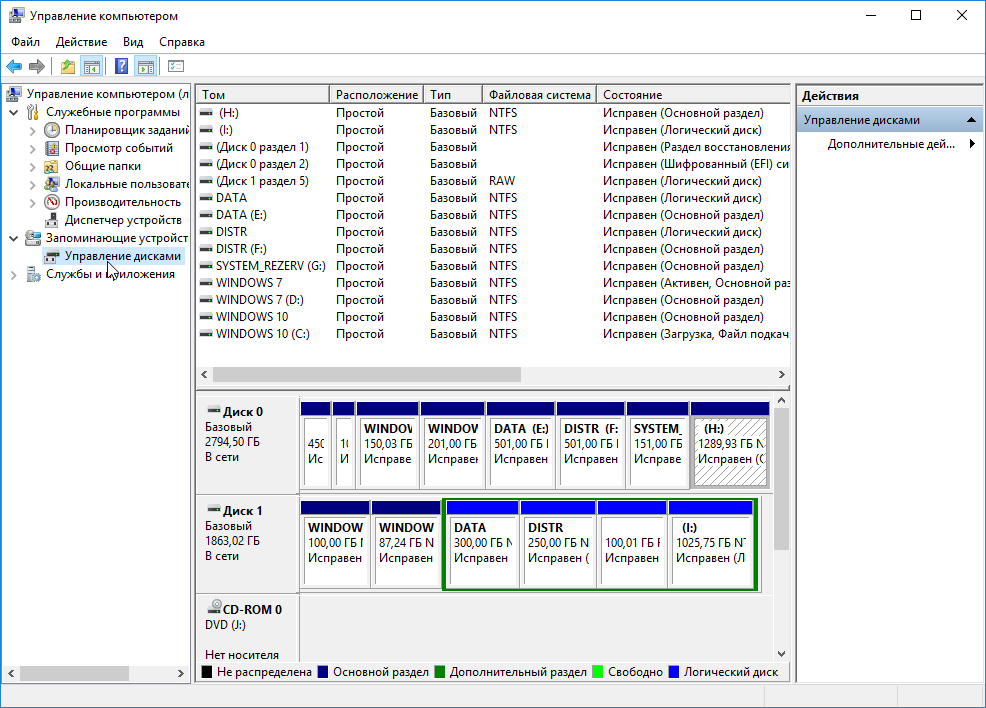
Task: Select the (H:) 1289,93 ГБ partition on Диск 0
Action: tap(730, 445)
